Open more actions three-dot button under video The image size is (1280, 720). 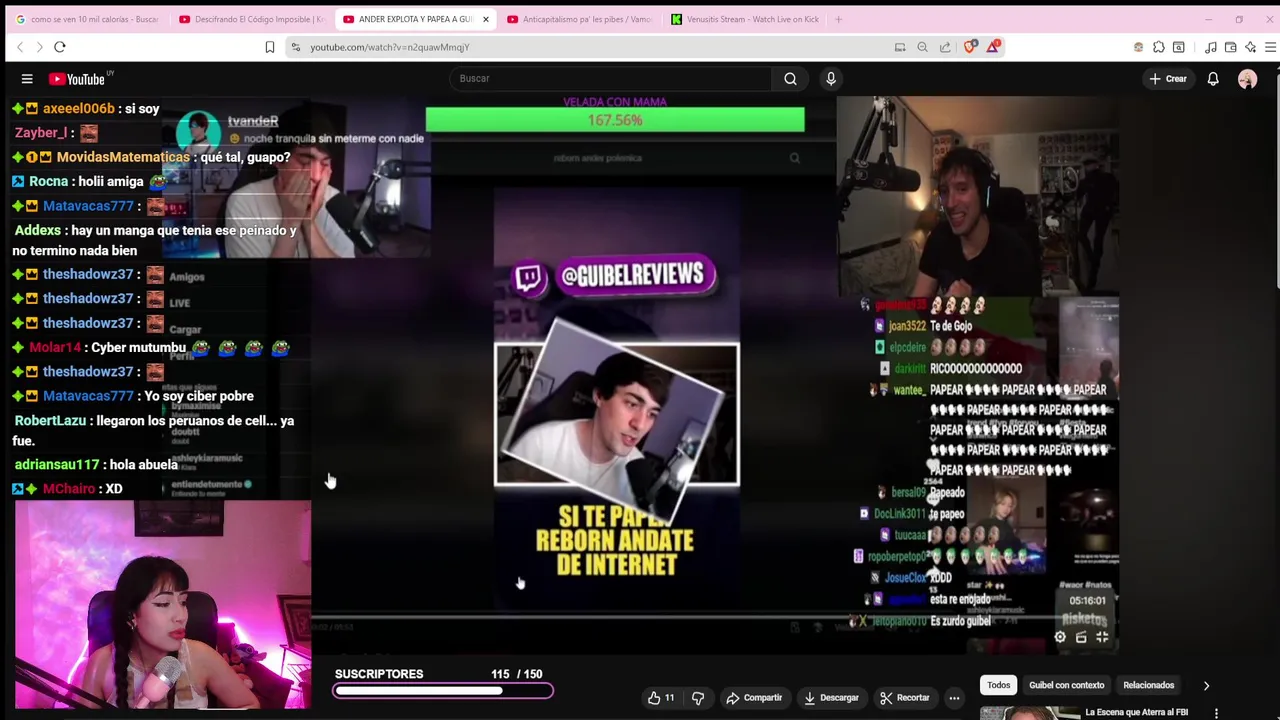pyautogui.click(x=954, y=698)
